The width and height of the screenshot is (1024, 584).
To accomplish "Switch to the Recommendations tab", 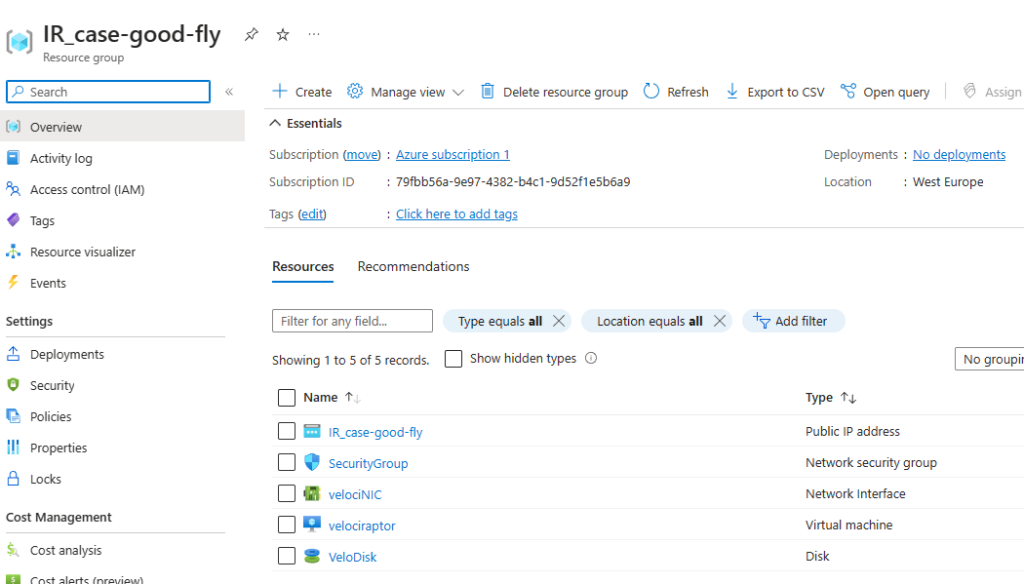I will click(x=413, y=266).
